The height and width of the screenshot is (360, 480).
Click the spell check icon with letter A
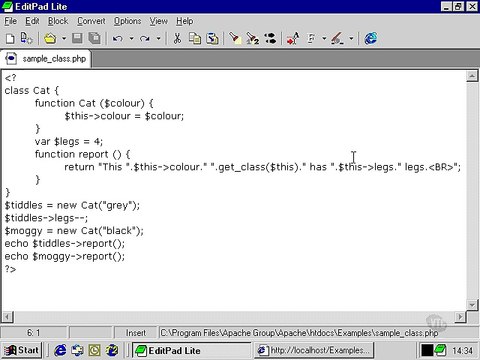[x=293, y=39]
